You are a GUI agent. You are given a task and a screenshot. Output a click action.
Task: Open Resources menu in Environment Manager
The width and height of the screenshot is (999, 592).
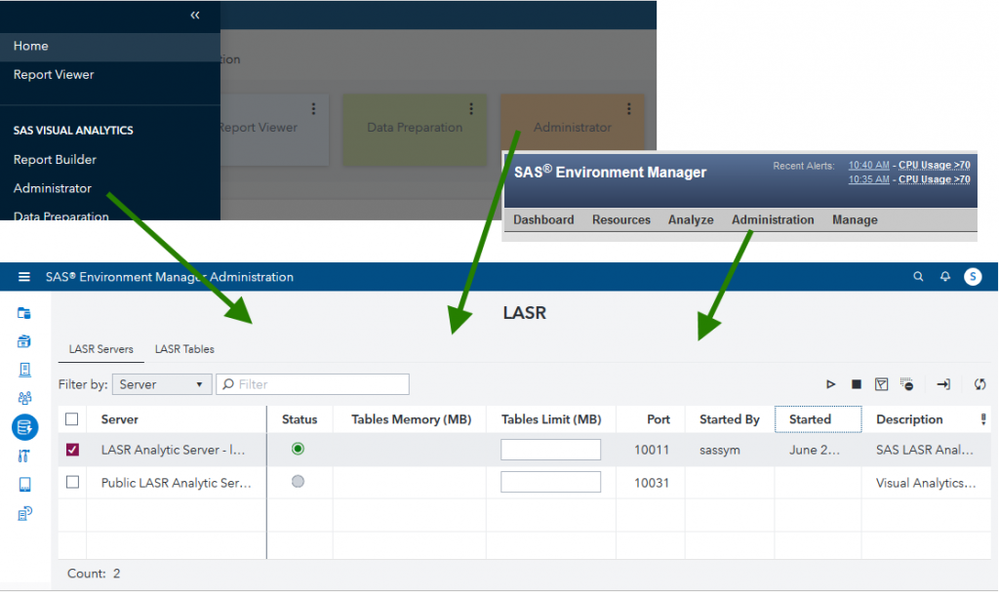point(621,220)
